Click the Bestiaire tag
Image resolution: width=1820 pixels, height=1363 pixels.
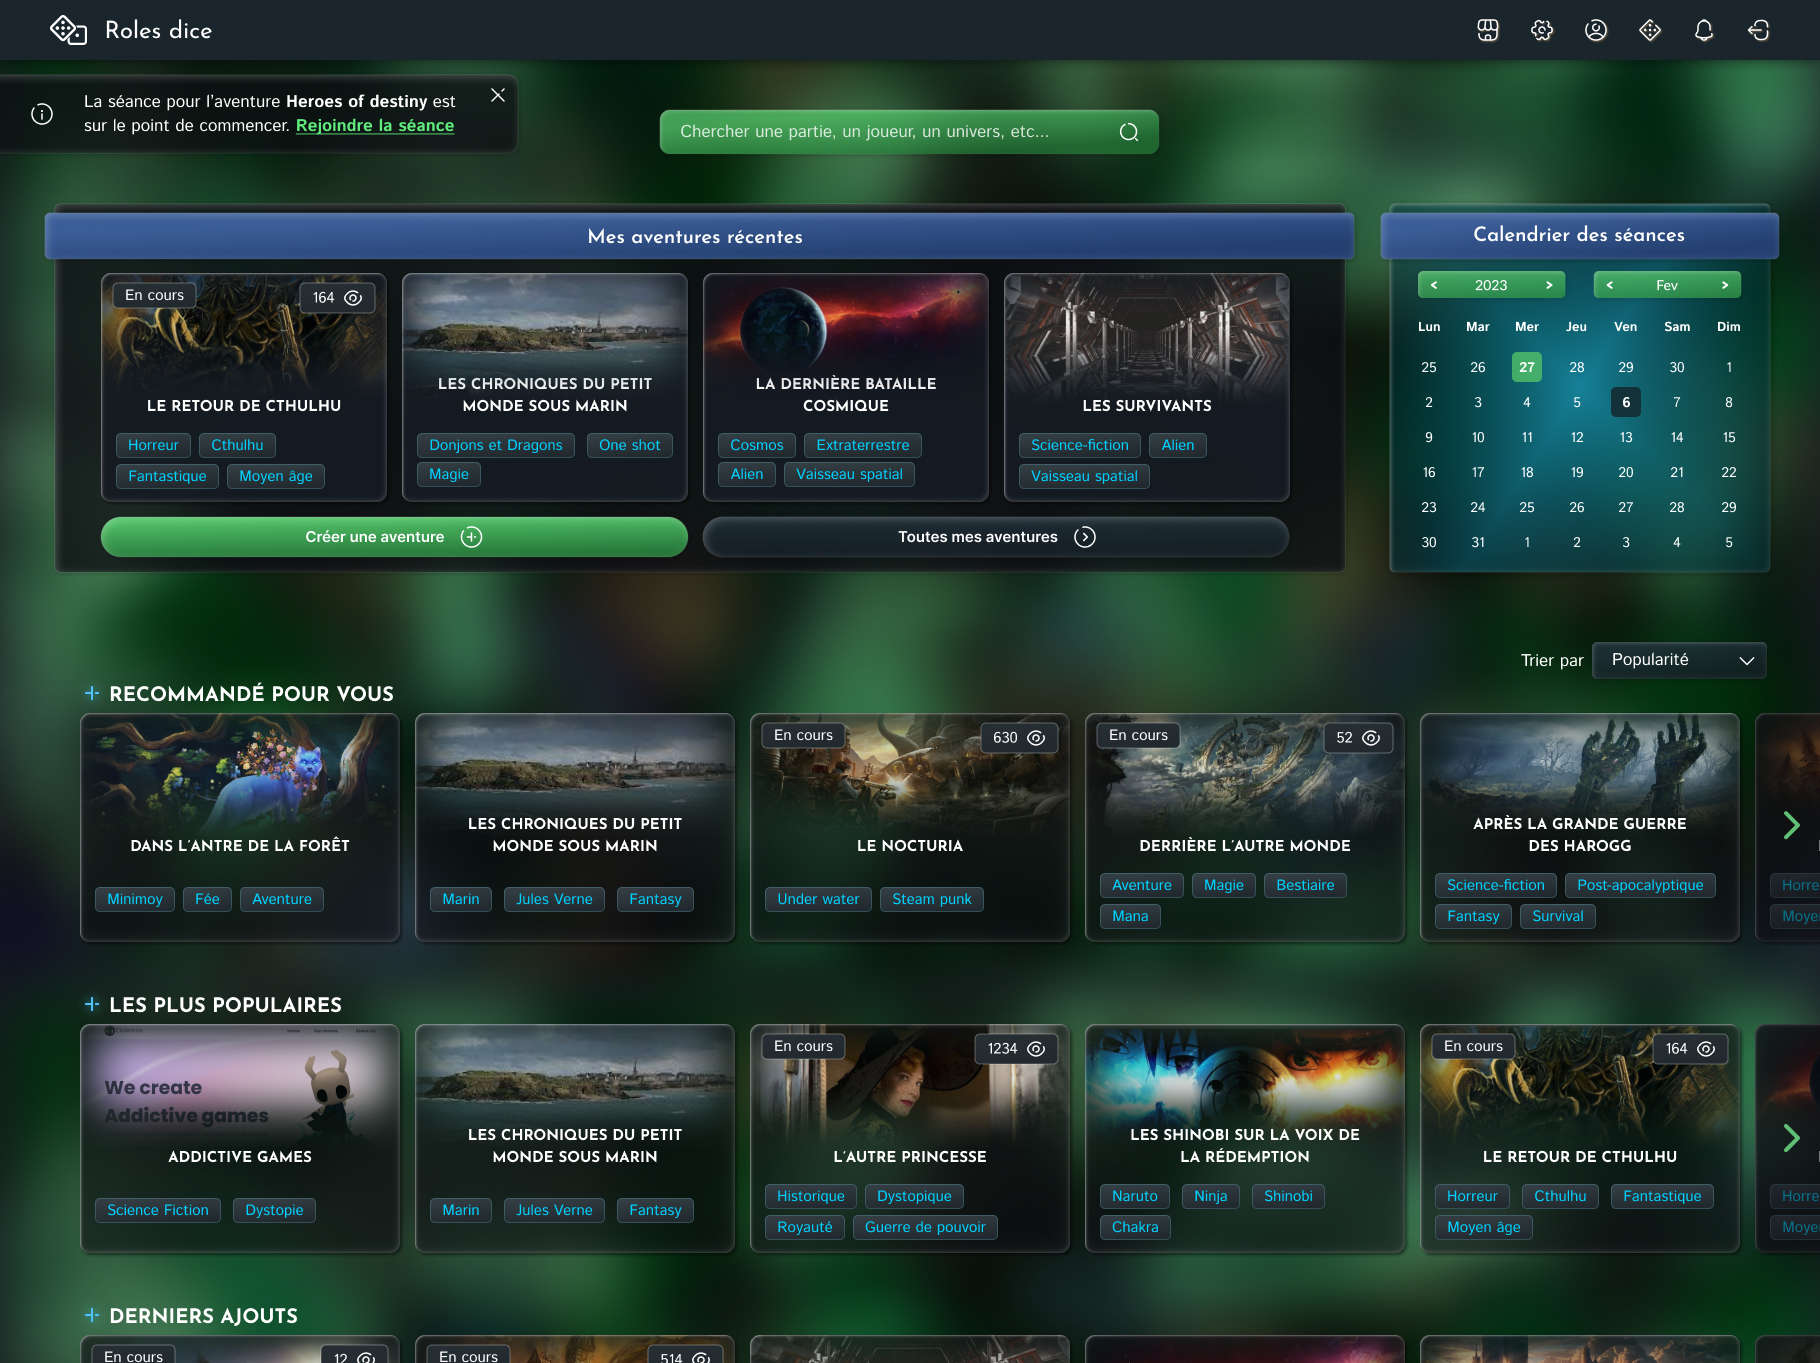coord(1305,885)
